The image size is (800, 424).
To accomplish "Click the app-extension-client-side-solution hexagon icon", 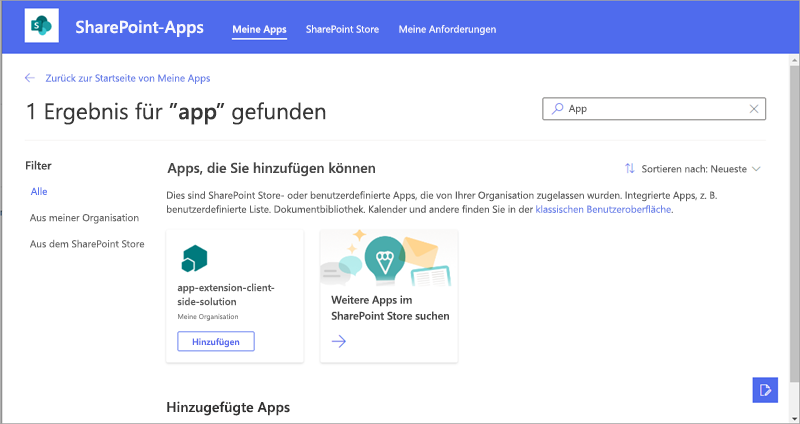I will tap(194, 259).
